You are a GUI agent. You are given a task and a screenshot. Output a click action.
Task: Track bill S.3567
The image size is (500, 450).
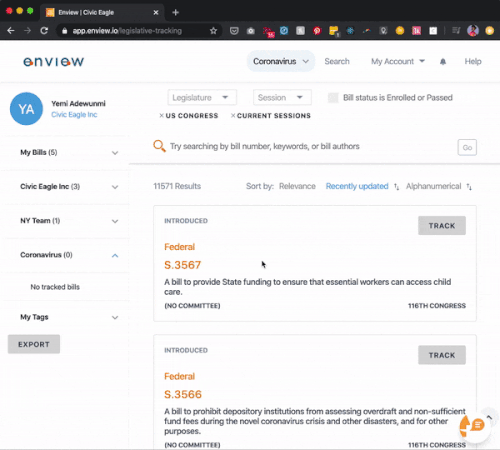coord(442,226)
